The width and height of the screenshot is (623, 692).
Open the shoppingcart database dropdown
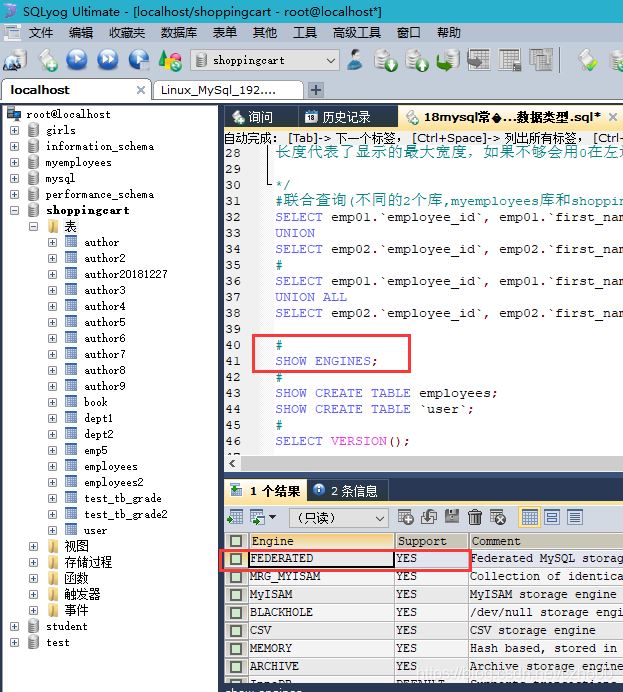tap(332, 61)
